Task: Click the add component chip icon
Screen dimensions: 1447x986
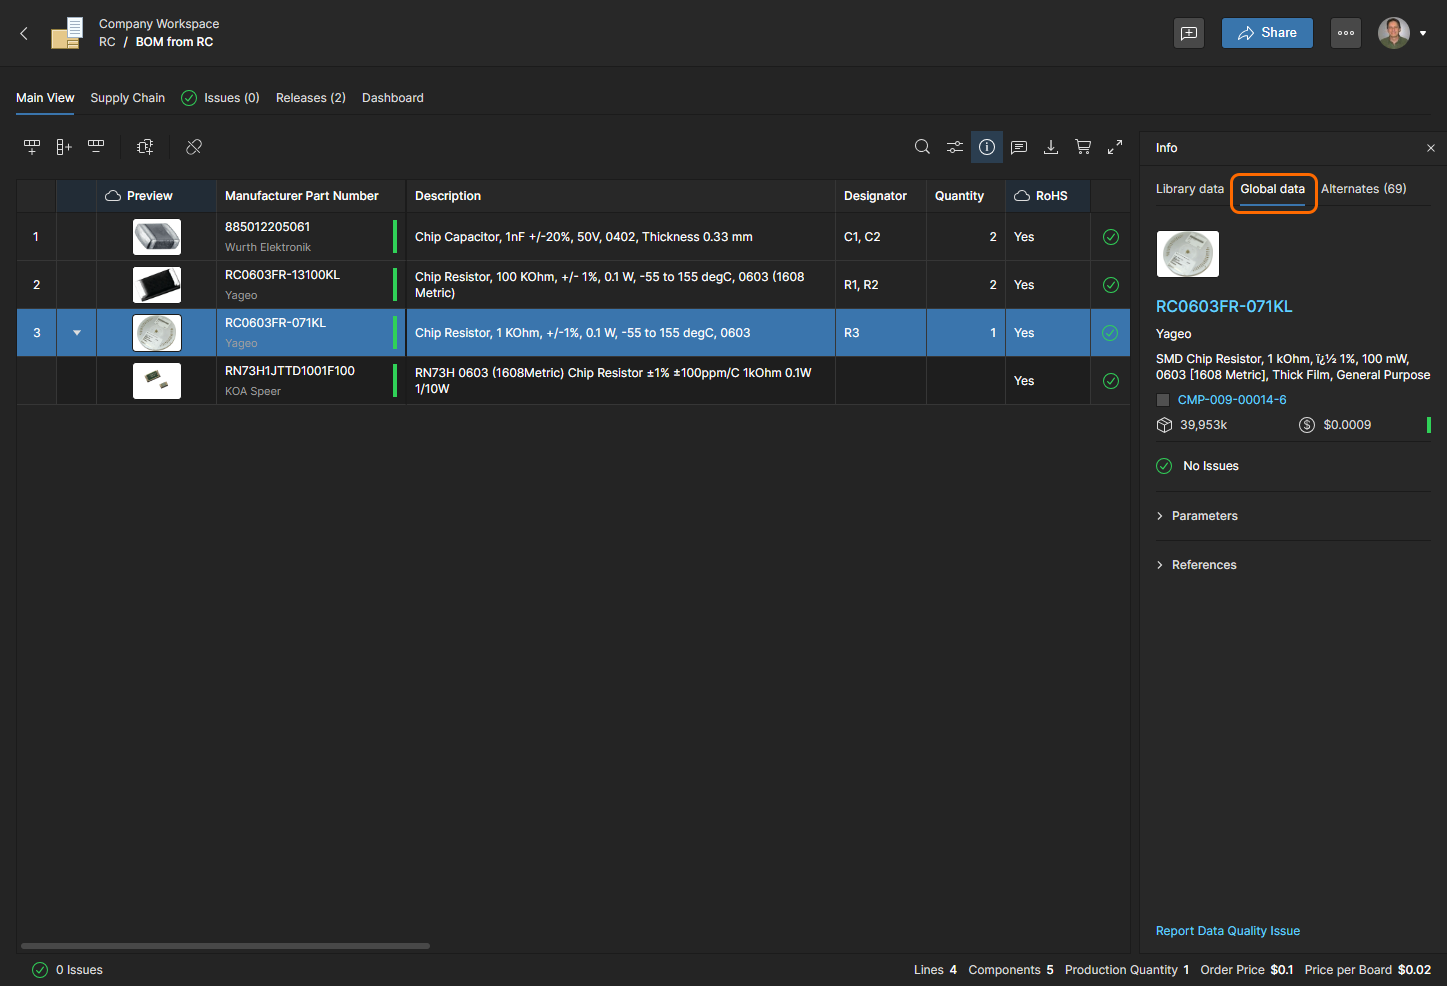Action: pos(145,147)
